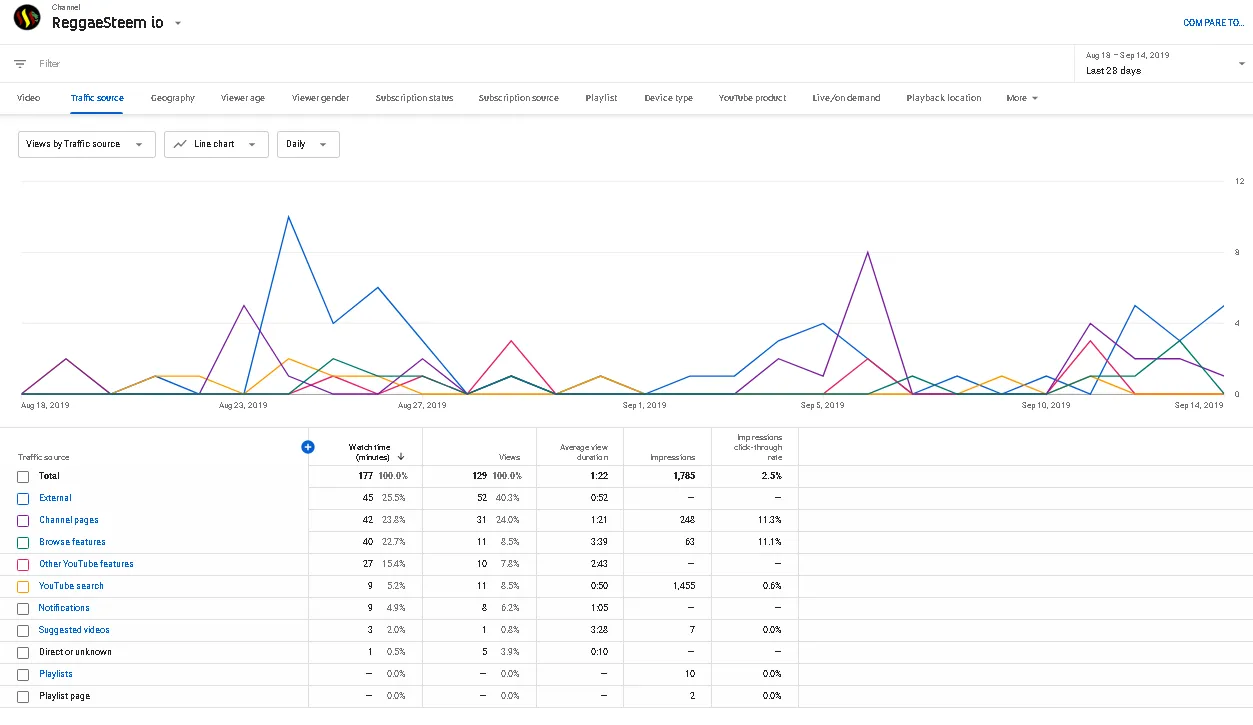
Task: Enable the YouTube search checkbox
Action: 23,587
